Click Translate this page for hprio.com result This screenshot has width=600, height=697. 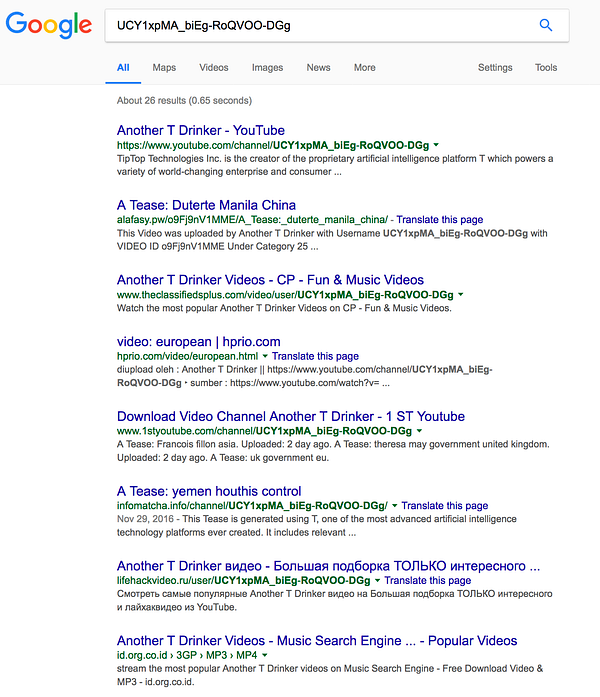click(x=315, y=356)
